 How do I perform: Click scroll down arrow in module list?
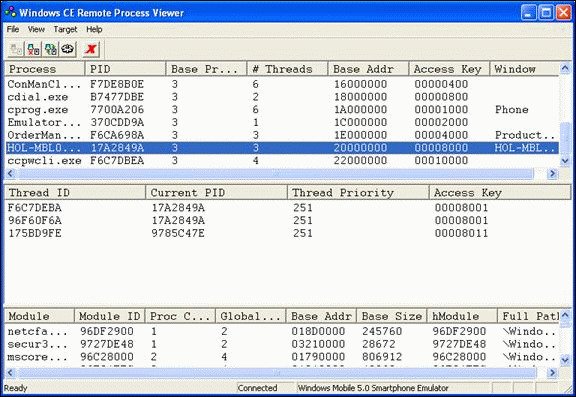click(565, 360)
